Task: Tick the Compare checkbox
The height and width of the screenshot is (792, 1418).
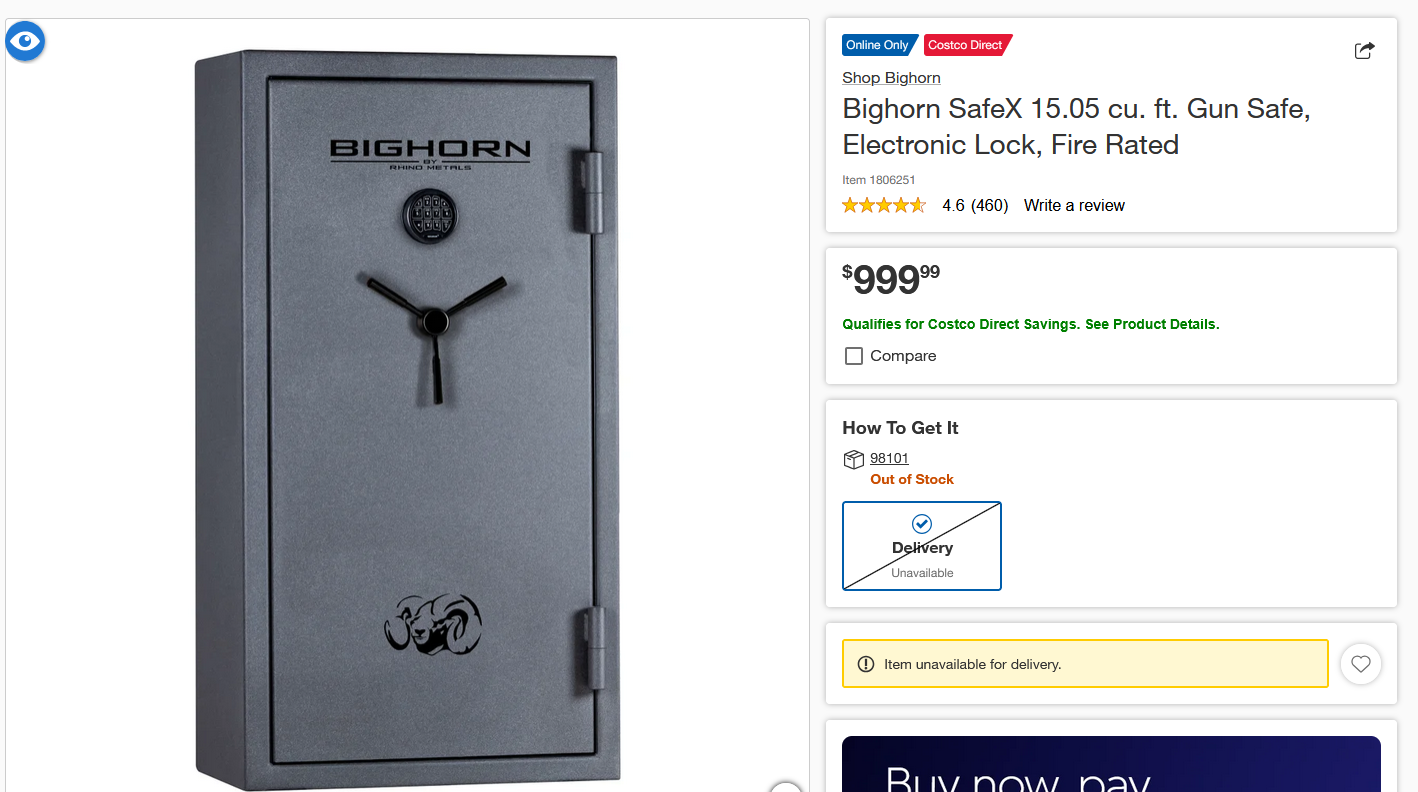Action: pyautogui.click(x=854, y=356)
